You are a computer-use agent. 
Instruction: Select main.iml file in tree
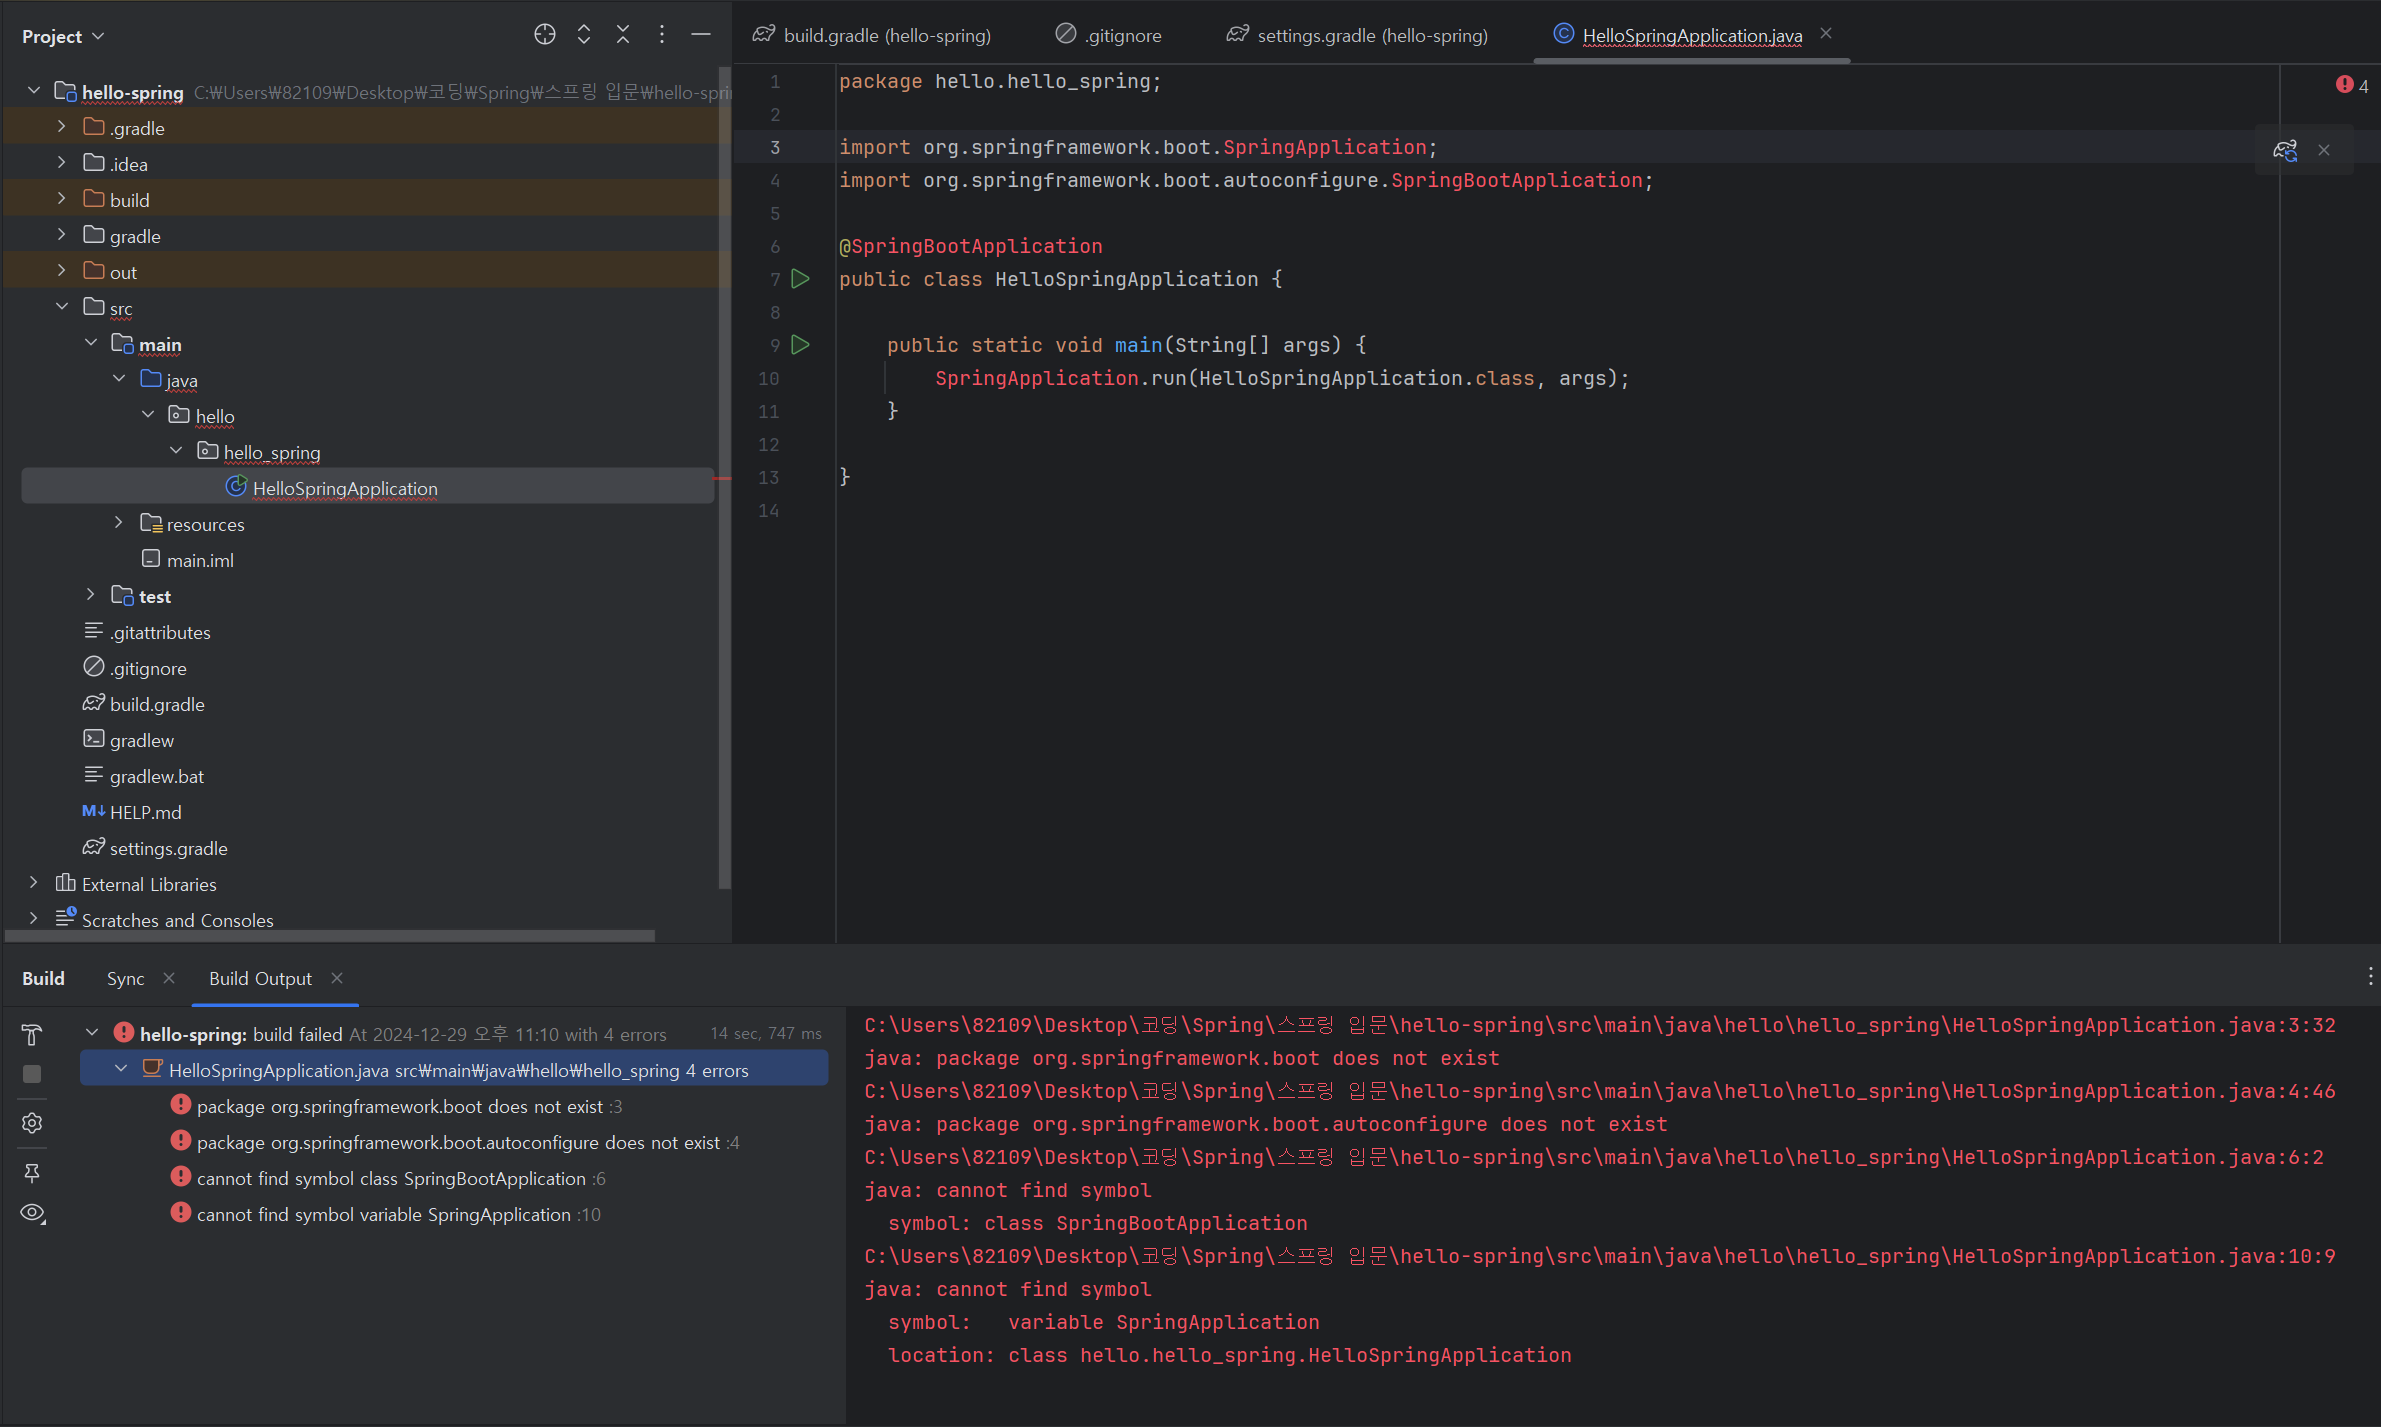pyautogui.click(x=200, y=560)
